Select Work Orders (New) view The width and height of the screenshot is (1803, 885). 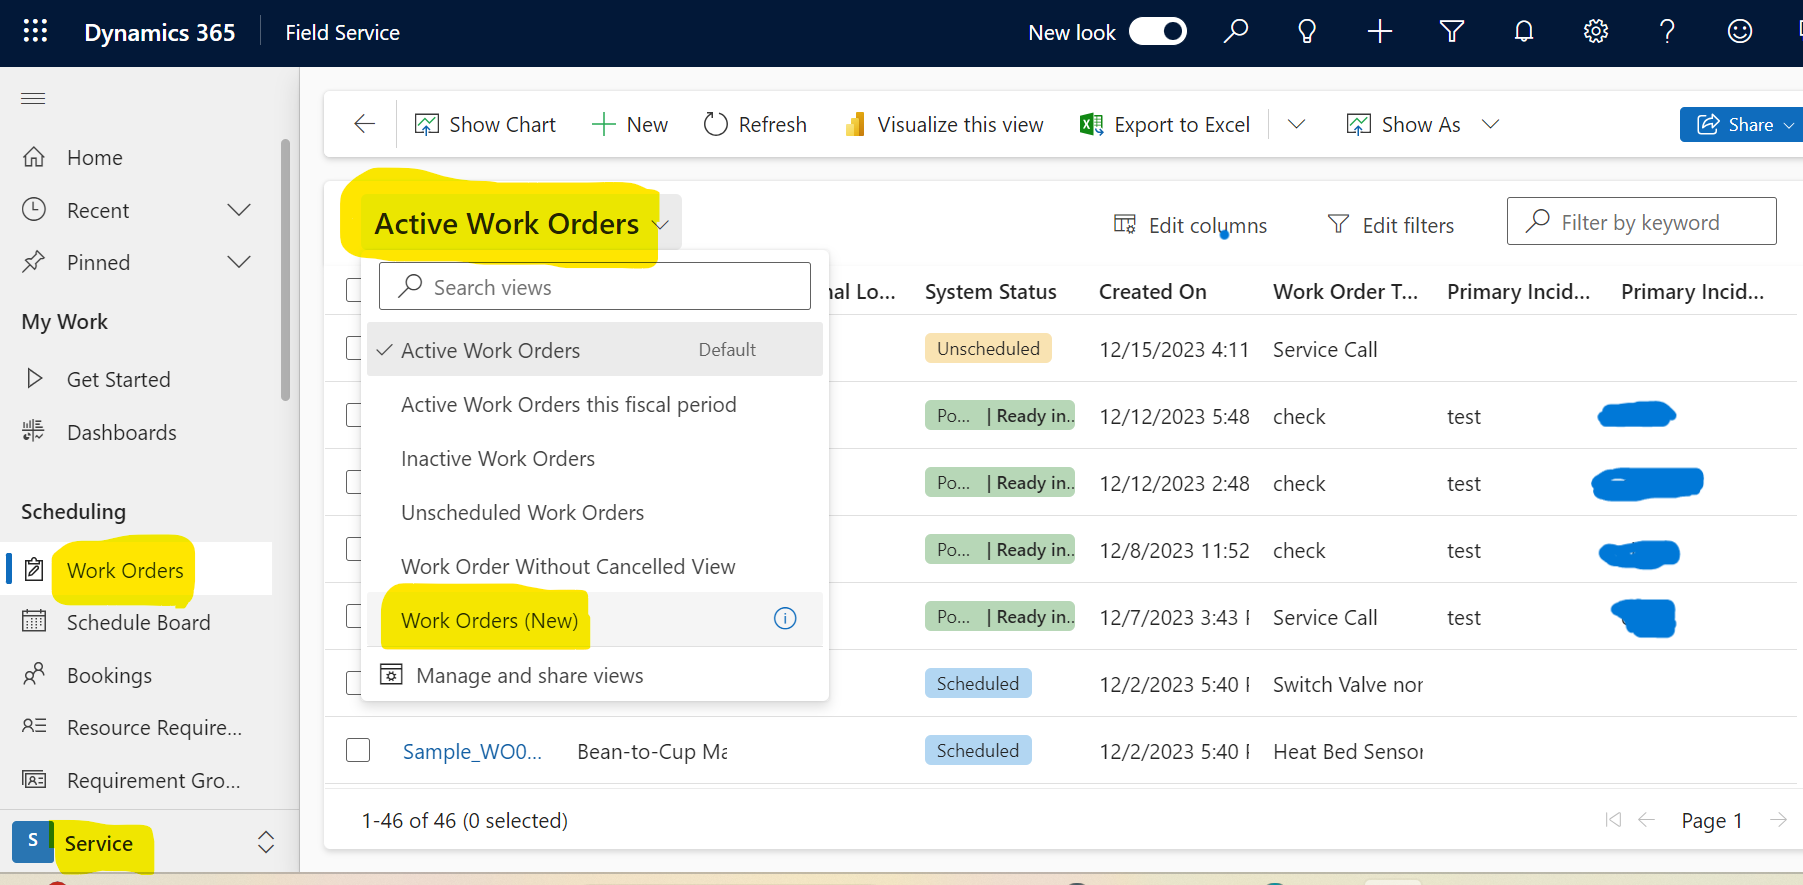click(x=594, y=620)
